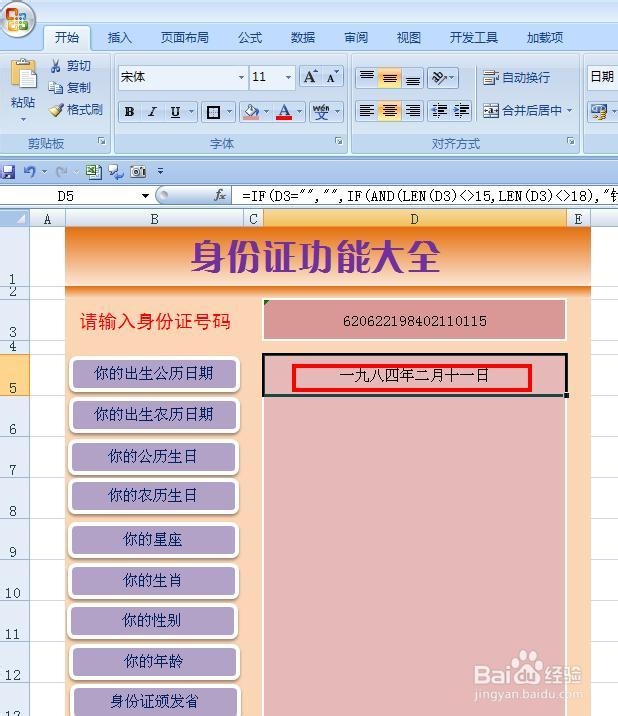
Task: Click the Paste clipboard icon
Action: (23, 74)
